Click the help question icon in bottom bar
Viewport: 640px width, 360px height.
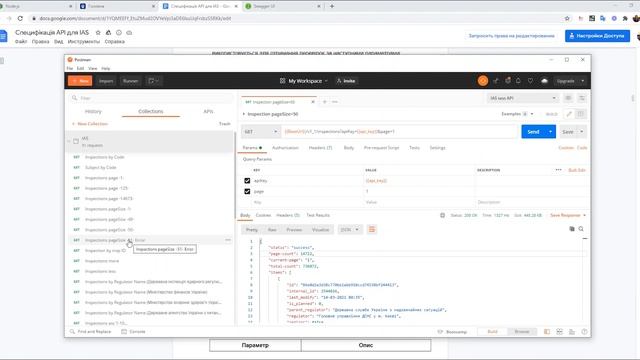point(584,331)
